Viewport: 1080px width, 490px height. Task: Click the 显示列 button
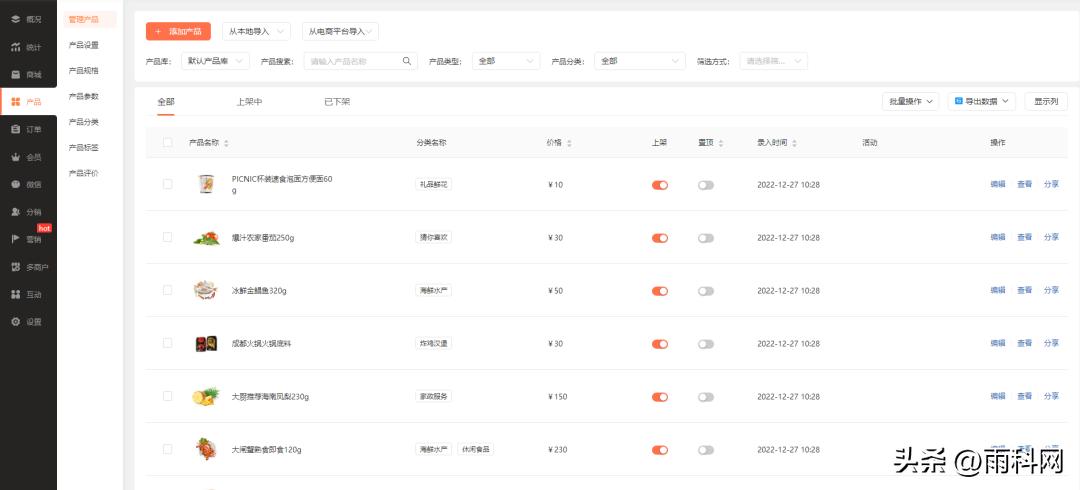tap(1046, 101)
